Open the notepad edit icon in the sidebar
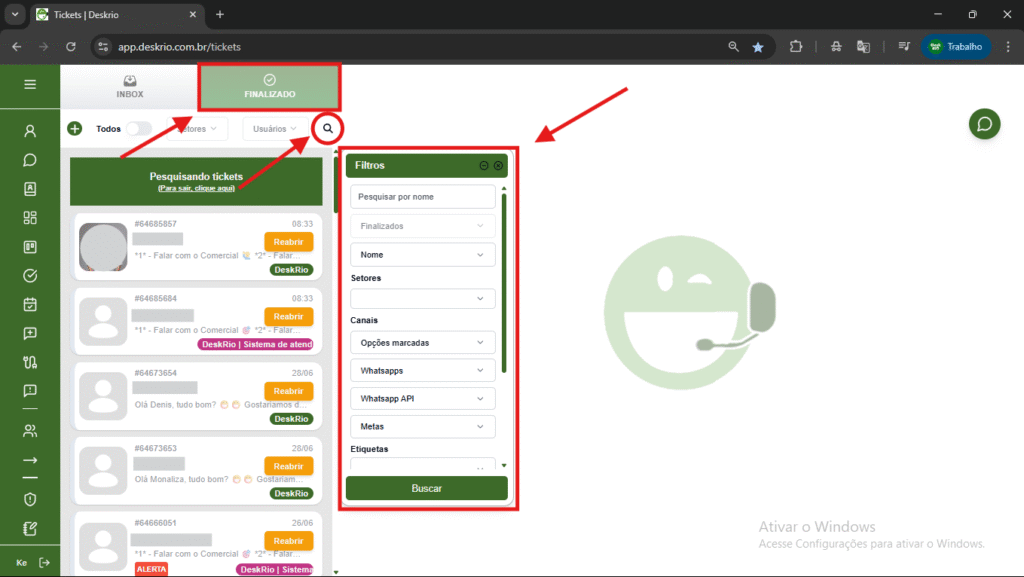Image resolution: width=1024 pixels, height=577 pixels. [30, 528]
